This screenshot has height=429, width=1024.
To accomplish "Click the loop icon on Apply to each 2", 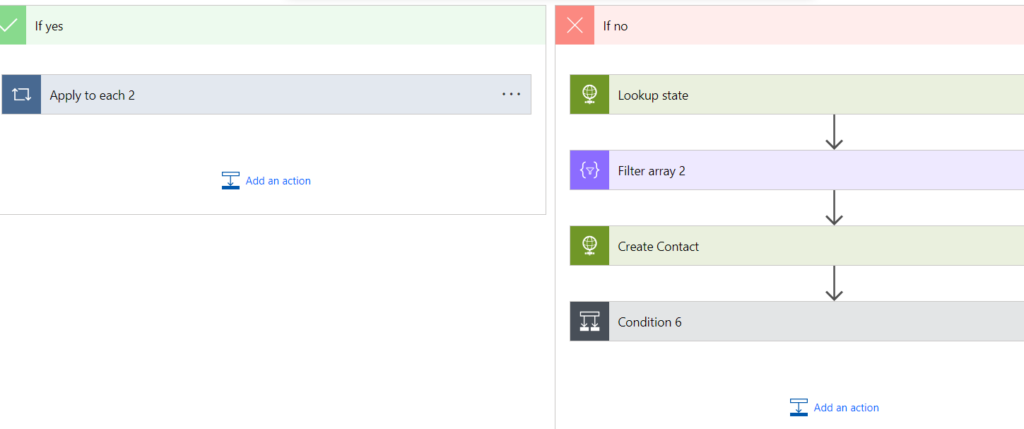I will click(x=21, y=95).
